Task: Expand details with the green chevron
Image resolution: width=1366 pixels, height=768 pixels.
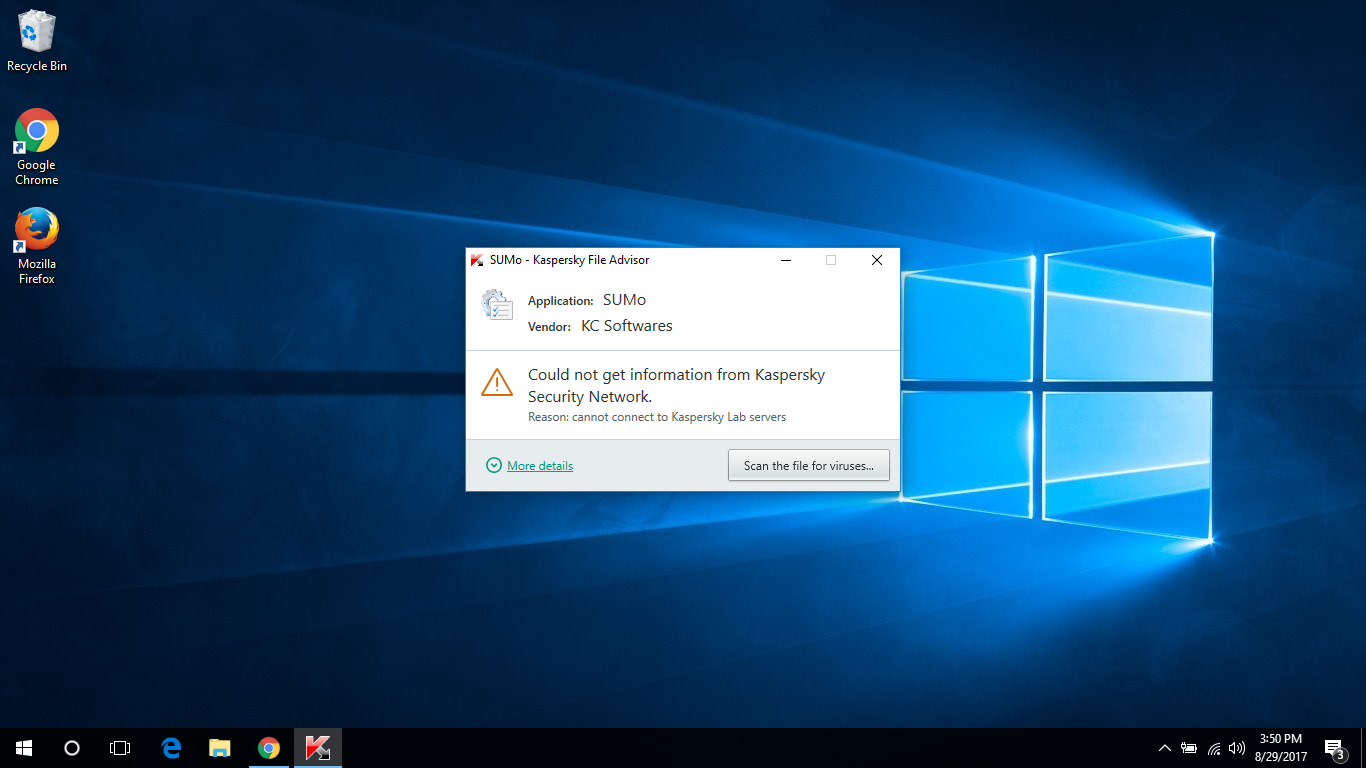Action: (x=493, y=465)
